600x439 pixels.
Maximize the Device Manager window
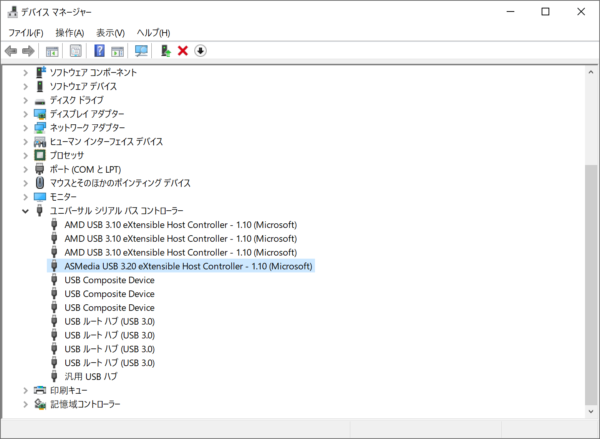545,12
